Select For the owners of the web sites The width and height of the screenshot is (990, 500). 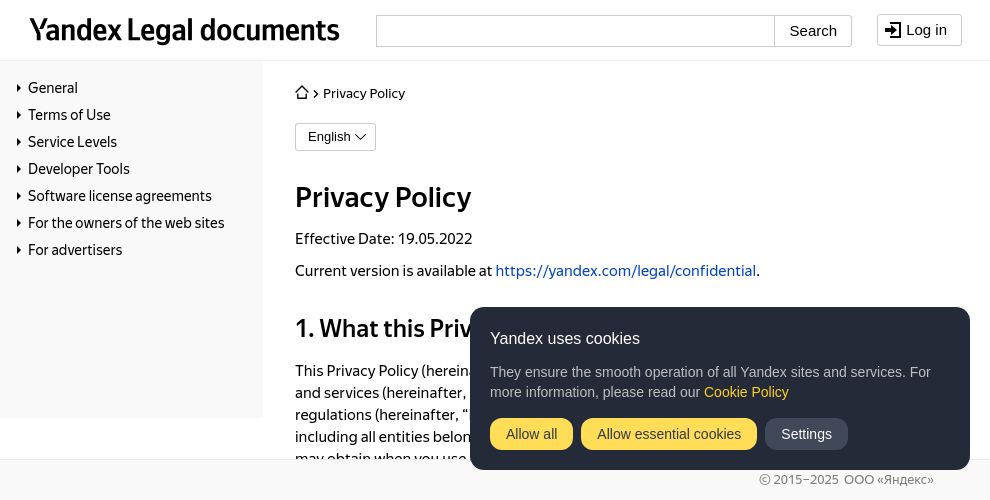126,223
